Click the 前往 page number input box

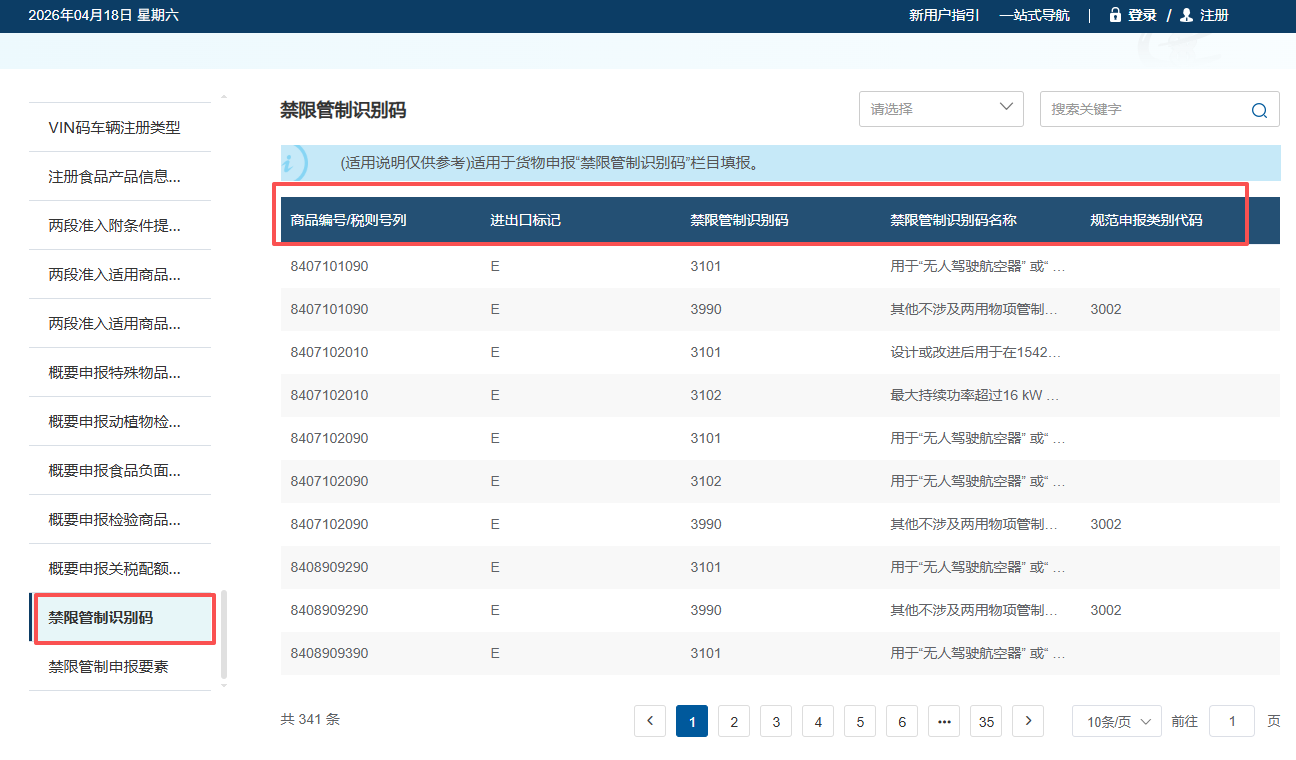click(1232, 720)
